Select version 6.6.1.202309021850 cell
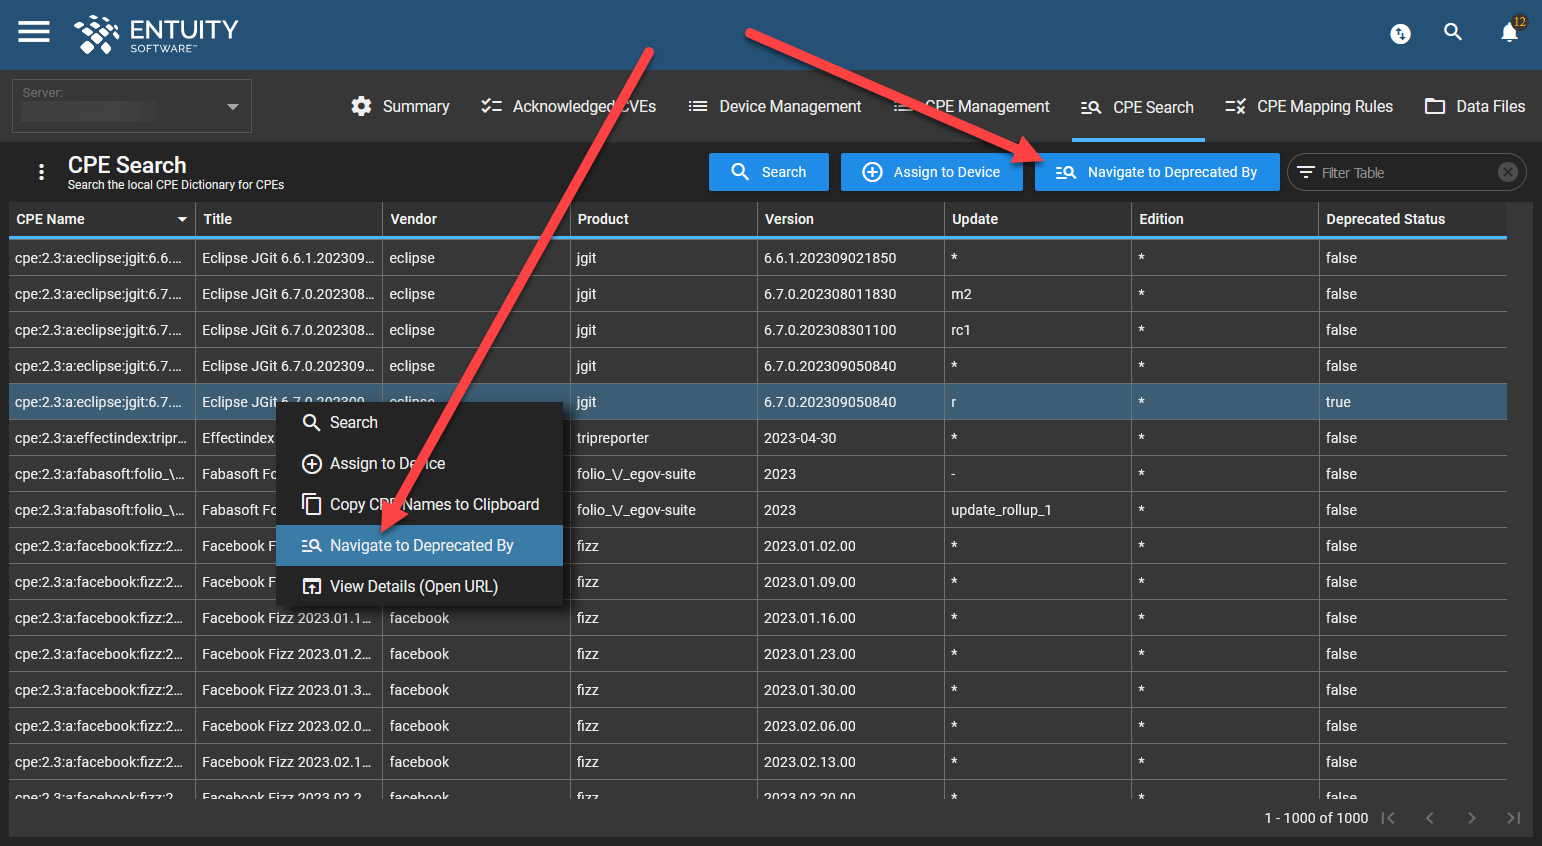 pyautogui.click(x=850, y=258)
